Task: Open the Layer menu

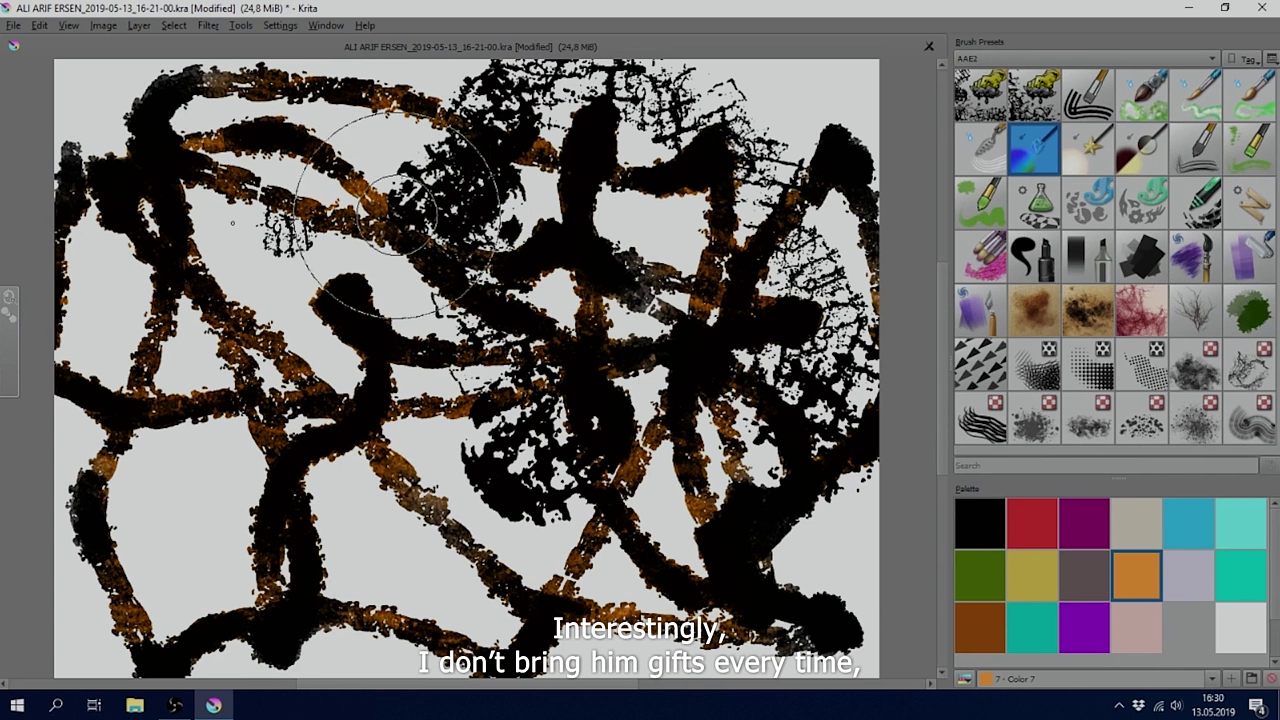Action: tap(139, 25)
